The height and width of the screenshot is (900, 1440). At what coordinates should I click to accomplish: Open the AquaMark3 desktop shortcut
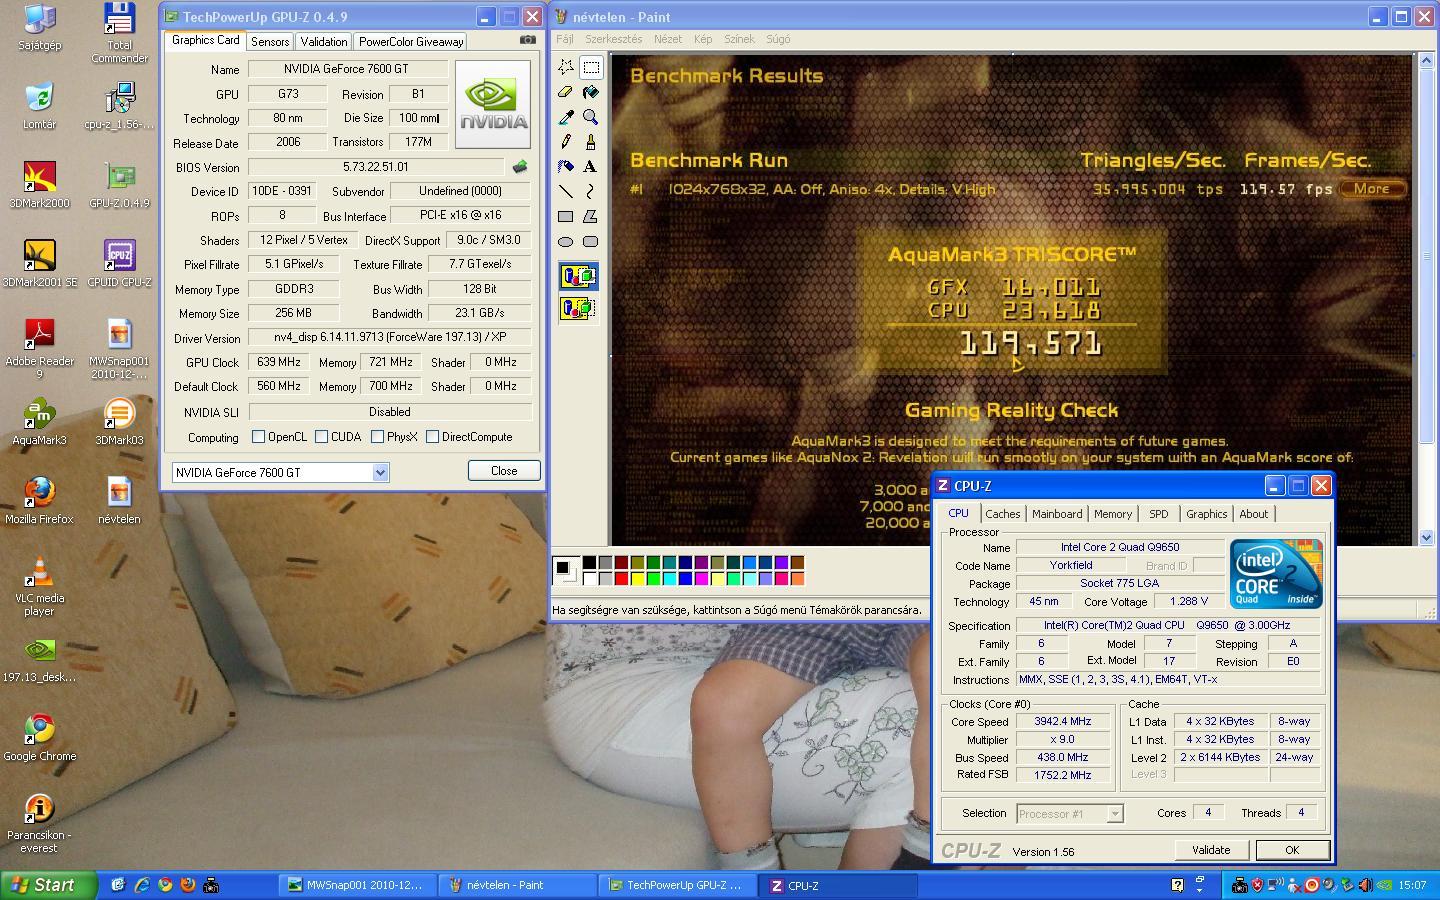[x=39, y=422]
